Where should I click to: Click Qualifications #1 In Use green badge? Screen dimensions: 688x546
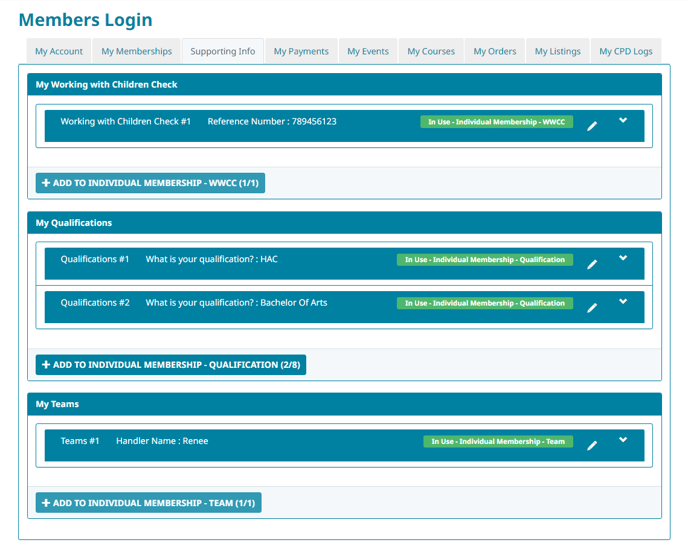pyautogui.click(x=484, y=260)
